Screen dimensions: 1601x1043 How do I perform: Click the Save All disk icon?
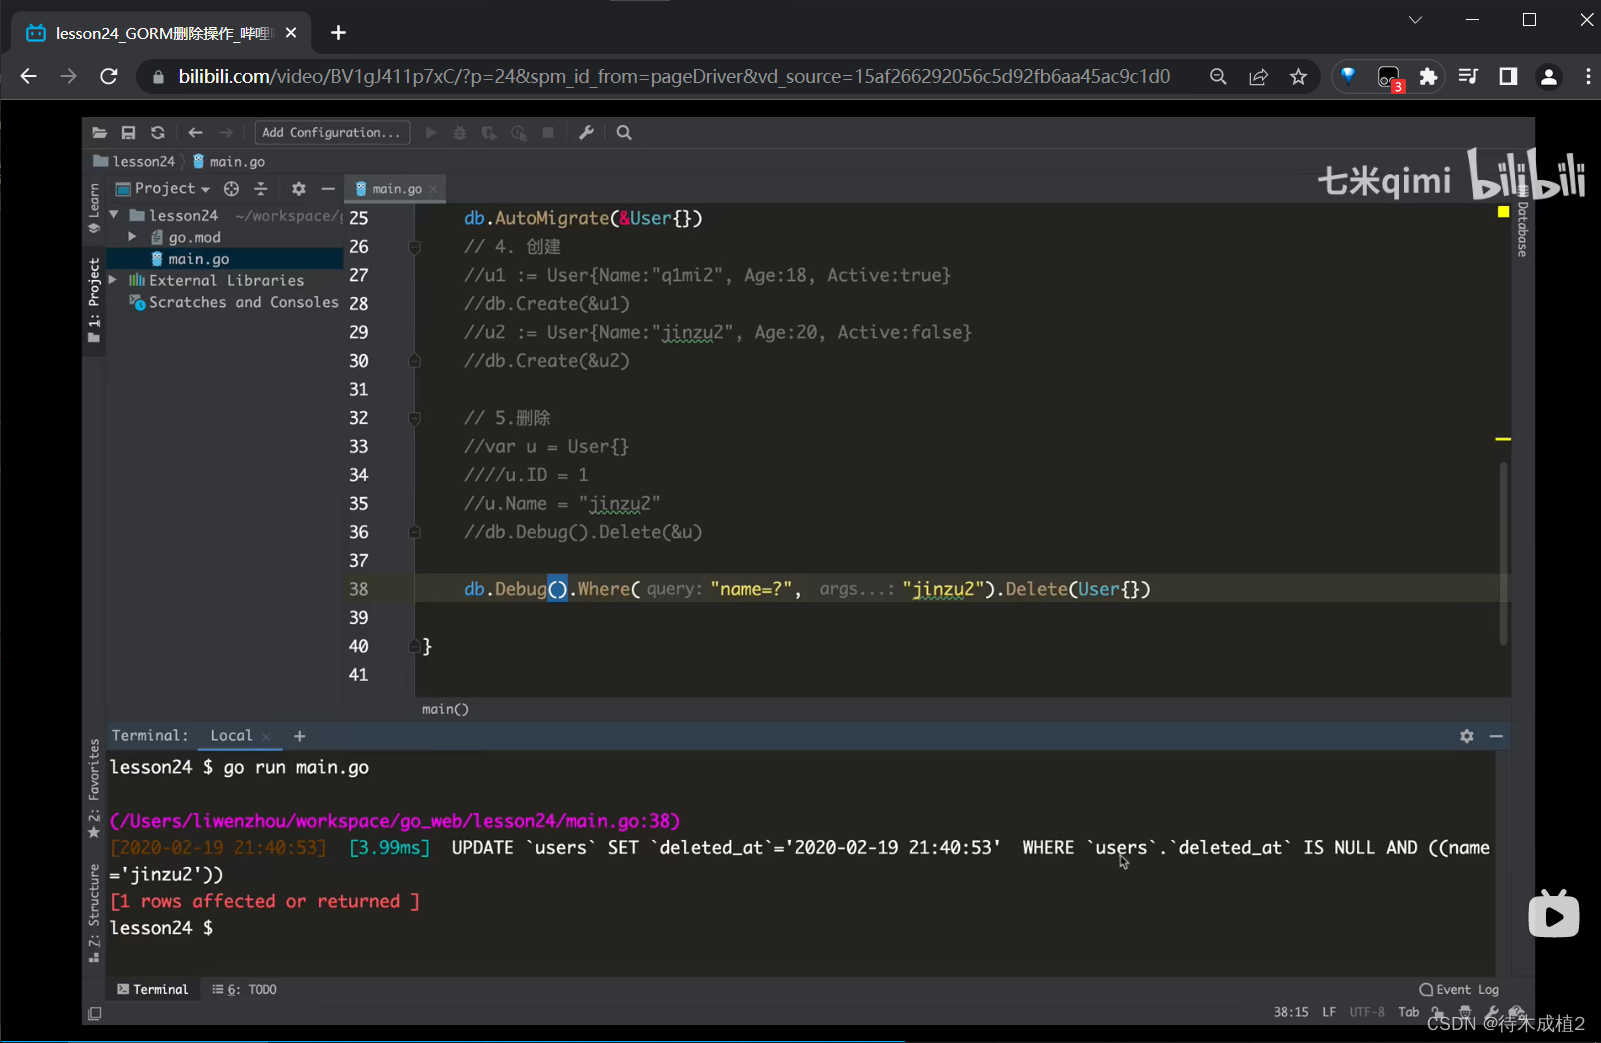128,132
